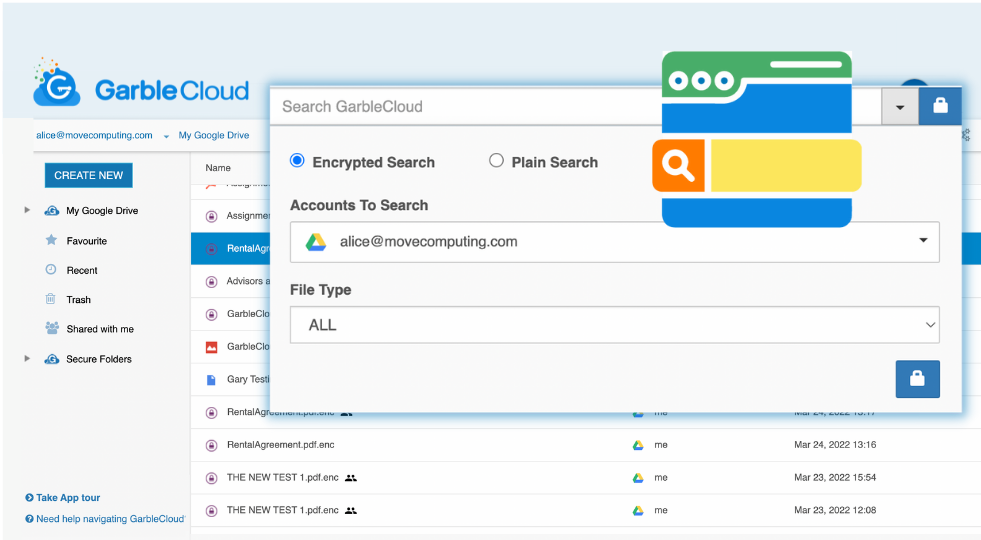The width and height of the screenshot is (981, 540).
Task: Click the lock button below File Type
Action: coord(917,379)
